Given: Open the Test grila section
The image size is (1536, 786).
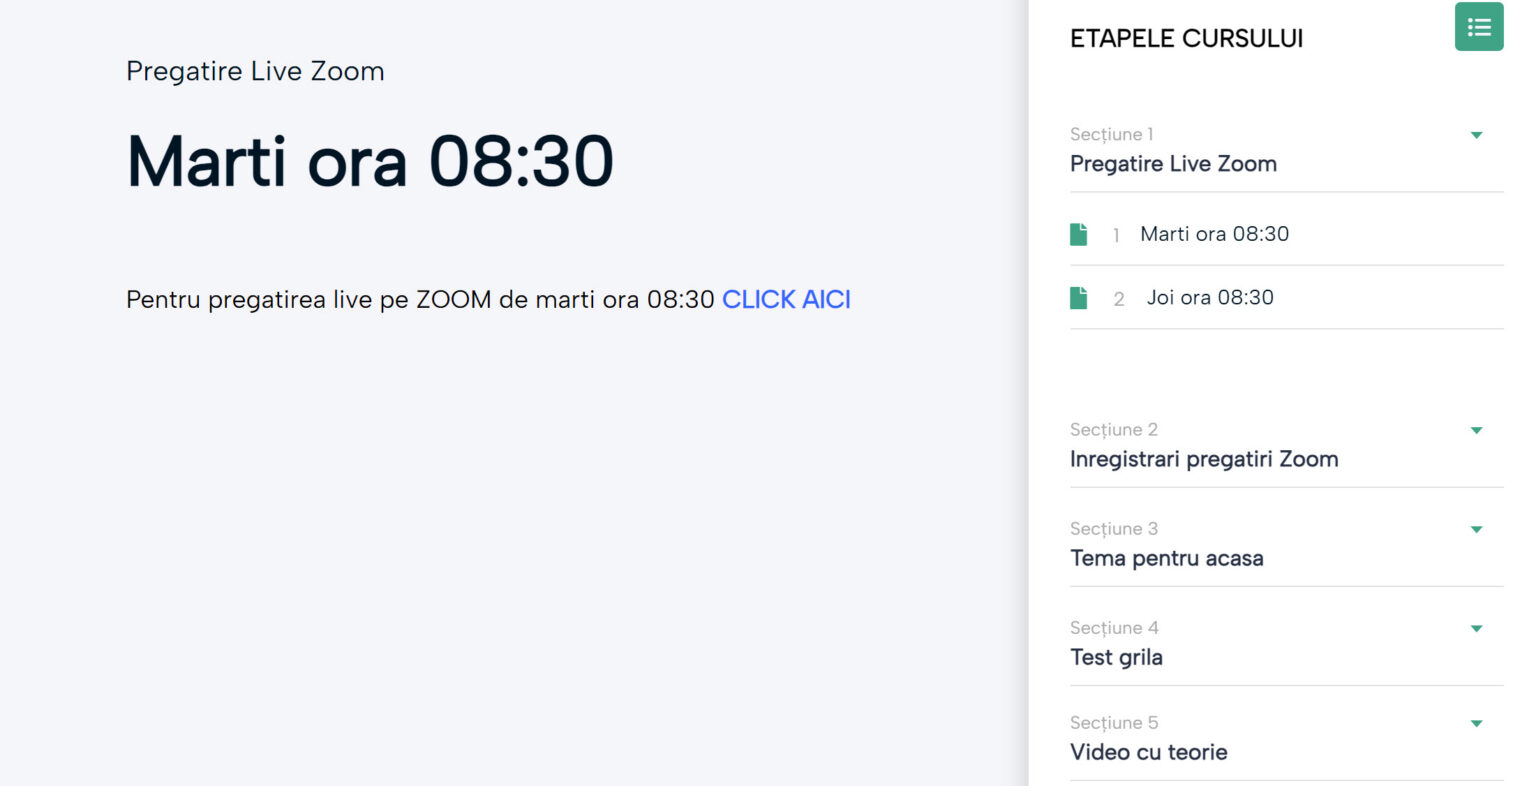Looking at the screenshot, I should [x=1116, y=657].
